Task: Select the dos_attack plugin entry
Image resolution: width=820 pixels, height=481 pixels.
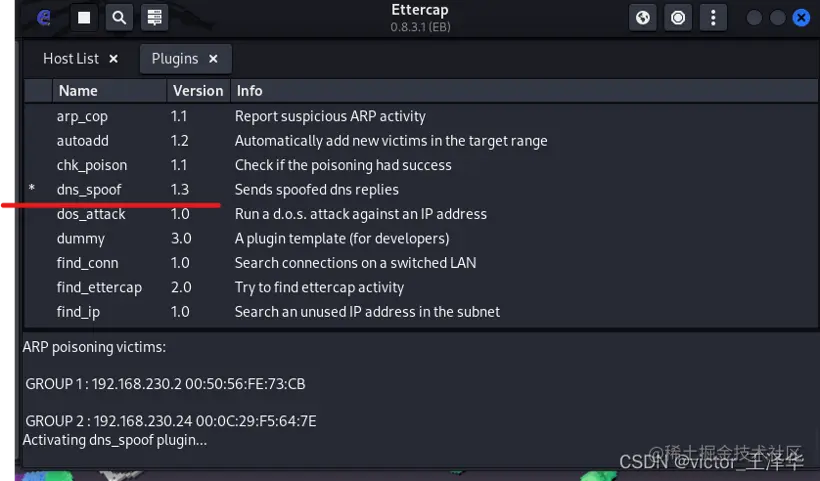Action: 91,214
